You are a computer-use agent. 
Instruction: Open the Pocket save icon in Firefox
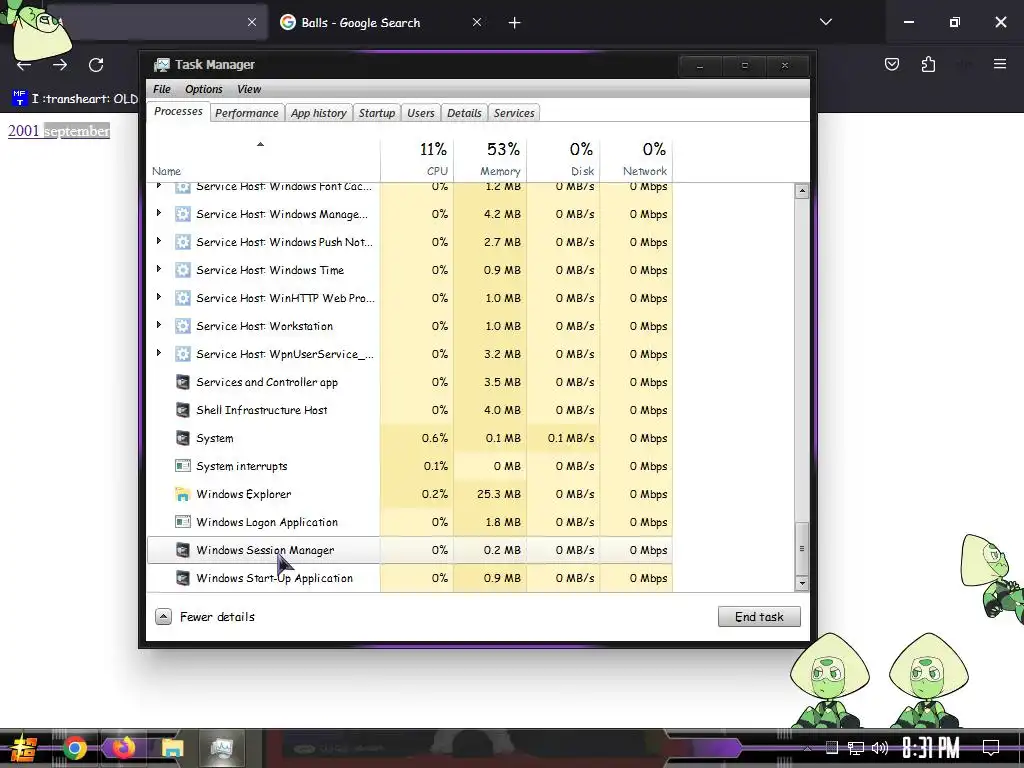coord(892,64)
